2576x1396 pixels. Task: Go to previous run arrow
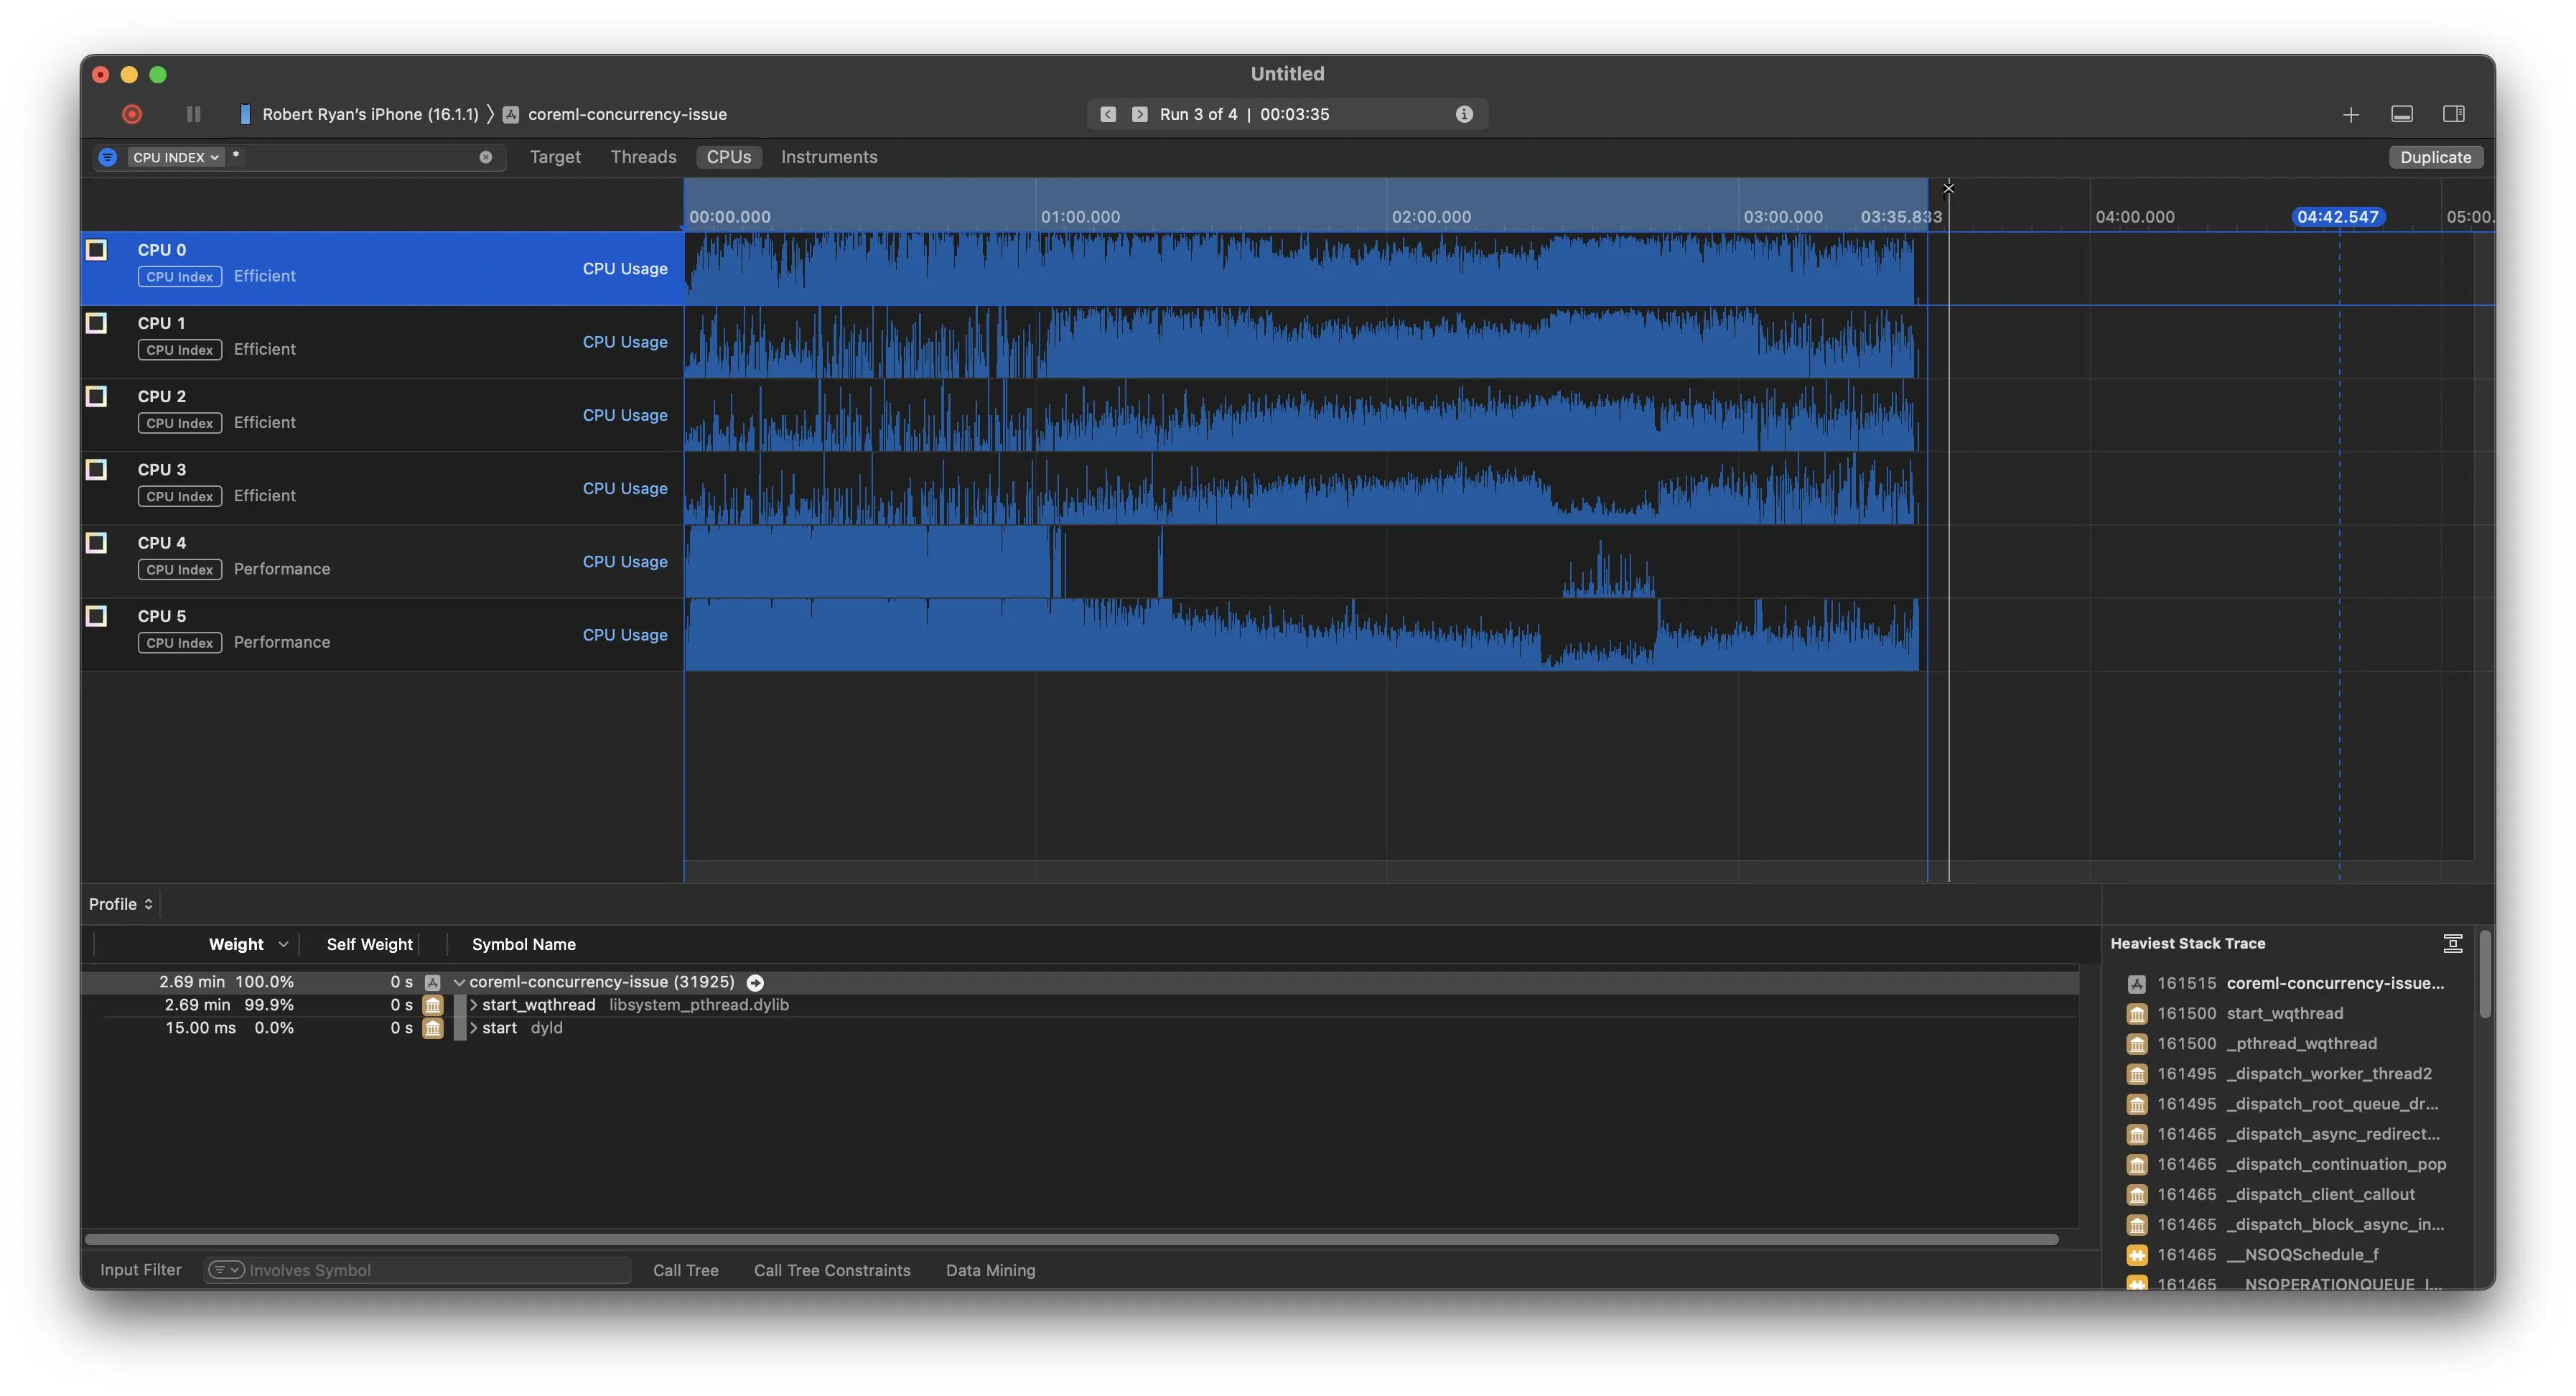click(x=1108, y=114)
